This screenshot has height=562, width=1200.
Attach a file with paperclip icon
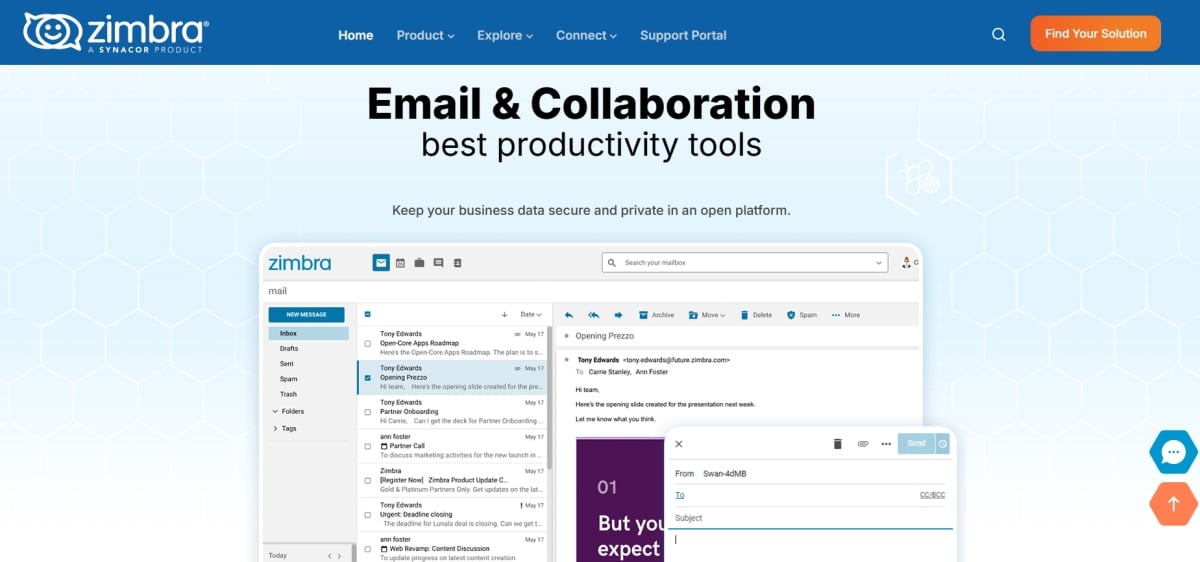click(862, 444)
